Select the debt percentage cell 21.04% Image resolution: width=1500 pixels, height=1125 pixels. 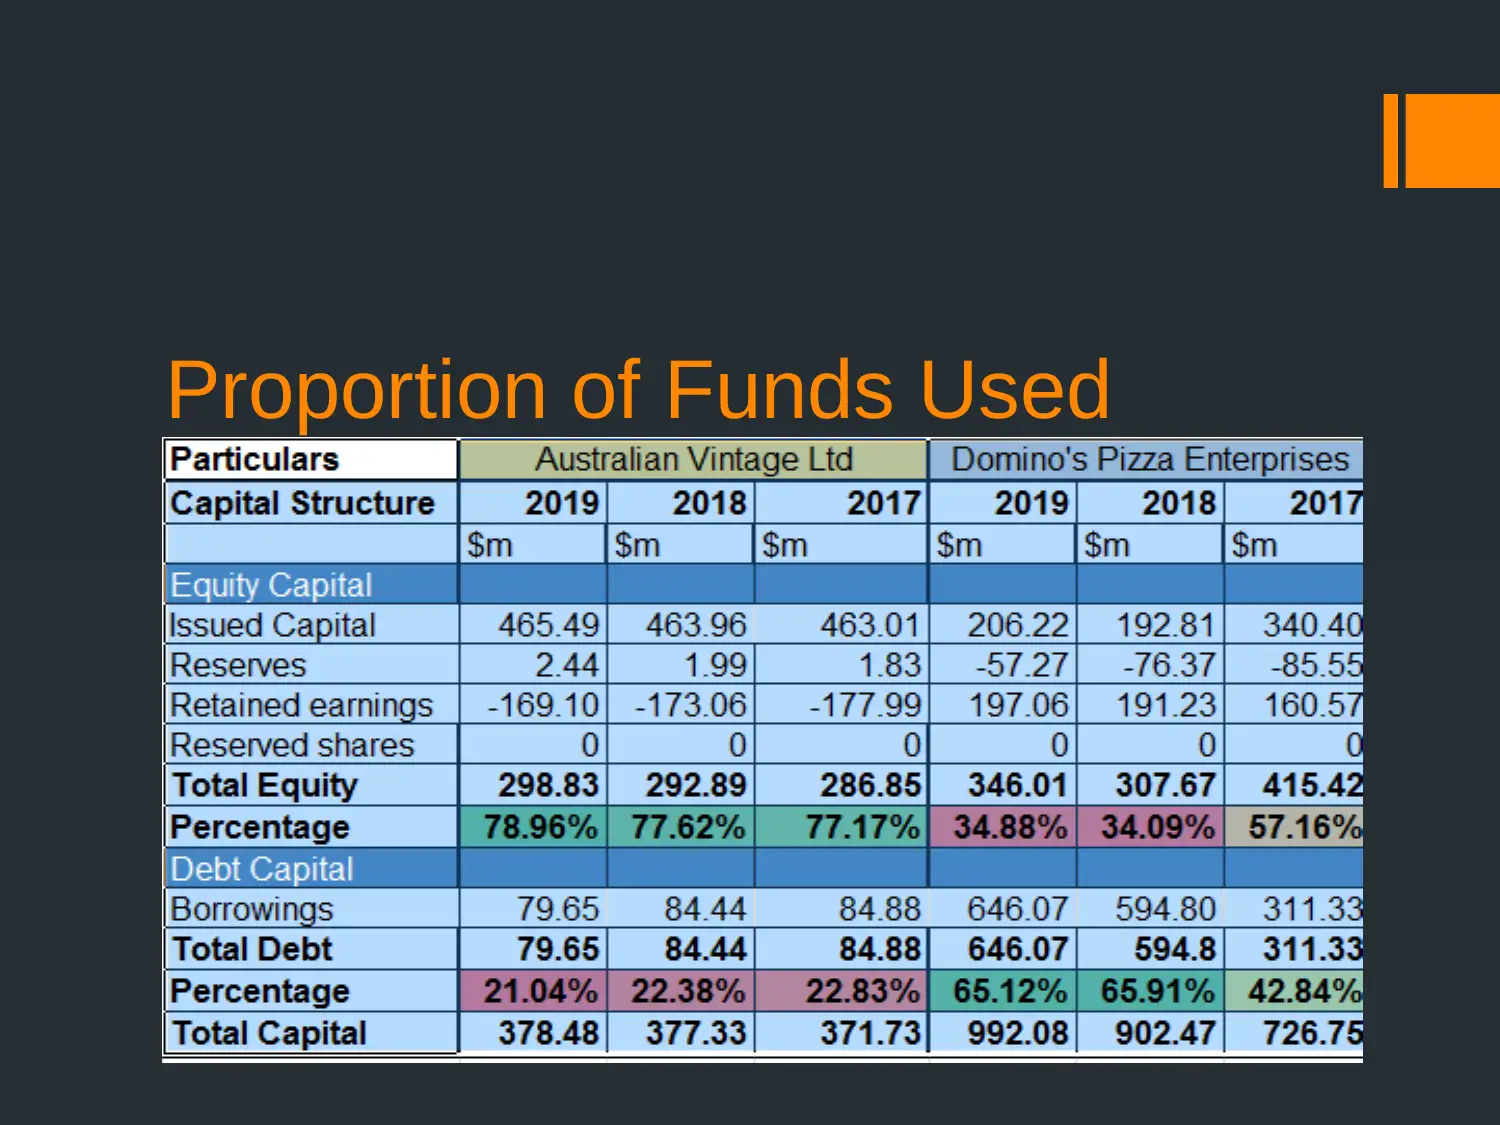[533, 991]
